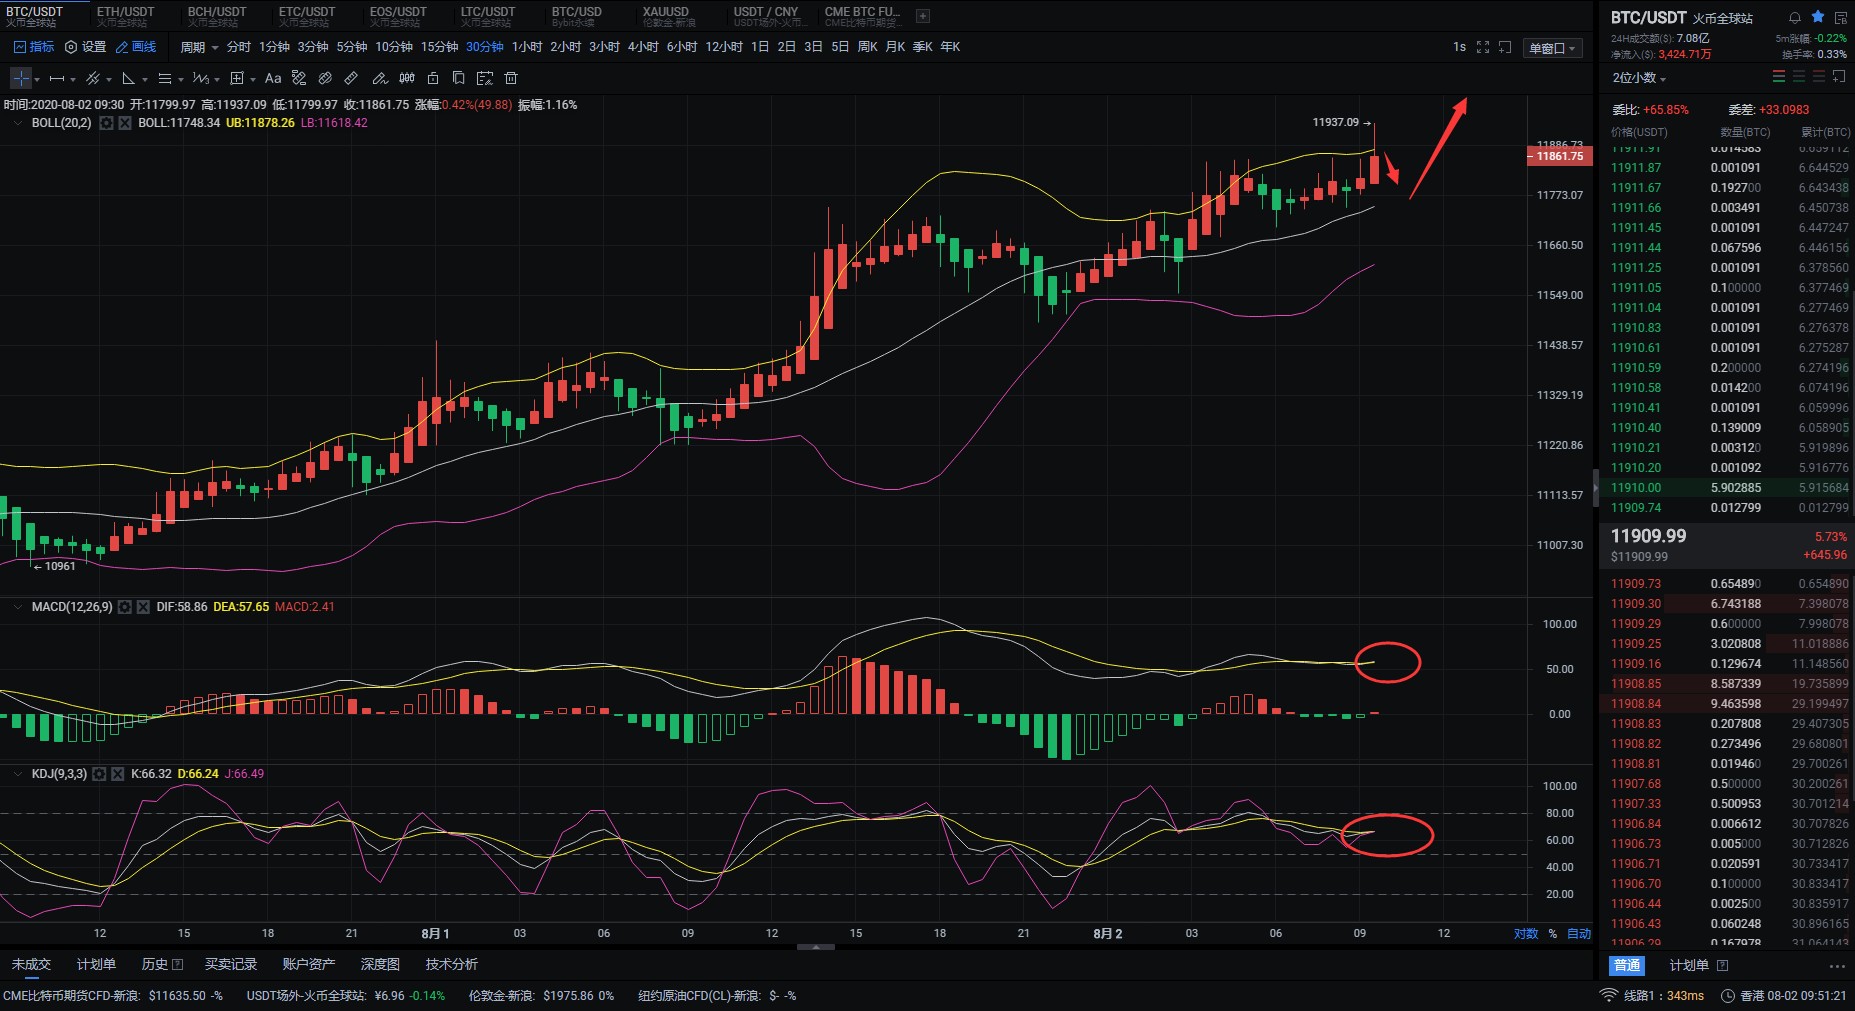Switch to the CME BTC futures tab
The width and height of the screenshot is (1855, 1011).
pos(862,16)
